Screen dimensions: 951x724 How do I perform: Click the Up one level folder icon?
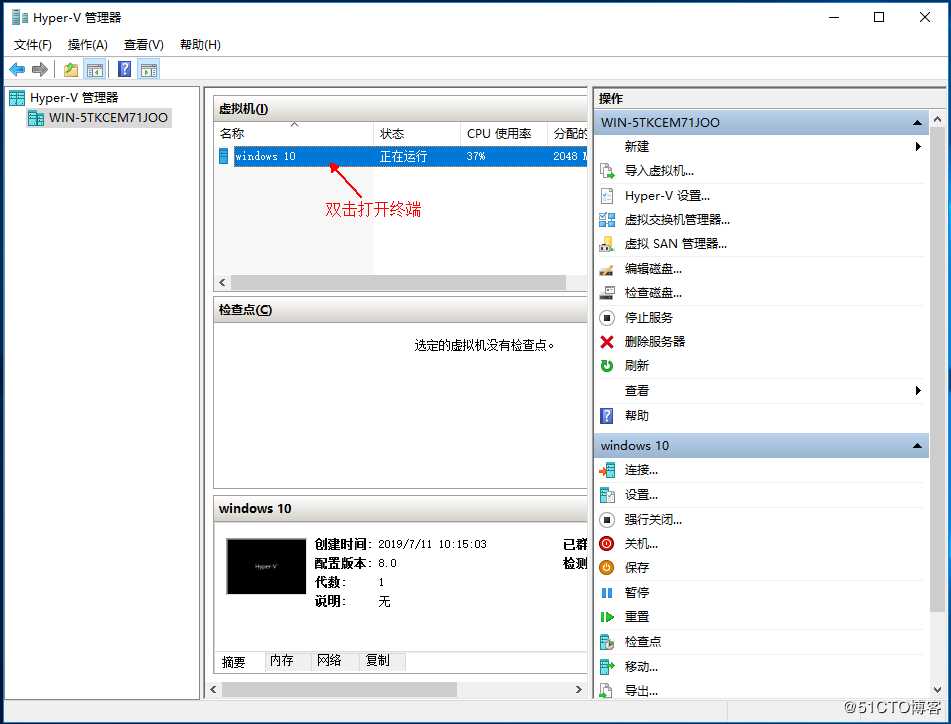click(71, 70)
